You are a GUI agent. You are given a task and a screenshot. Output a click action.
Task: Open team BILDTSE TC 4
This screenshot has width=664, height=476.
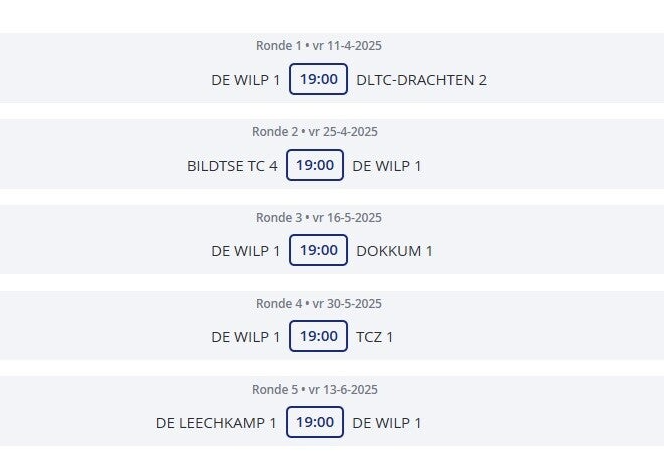tap(232, 166)
